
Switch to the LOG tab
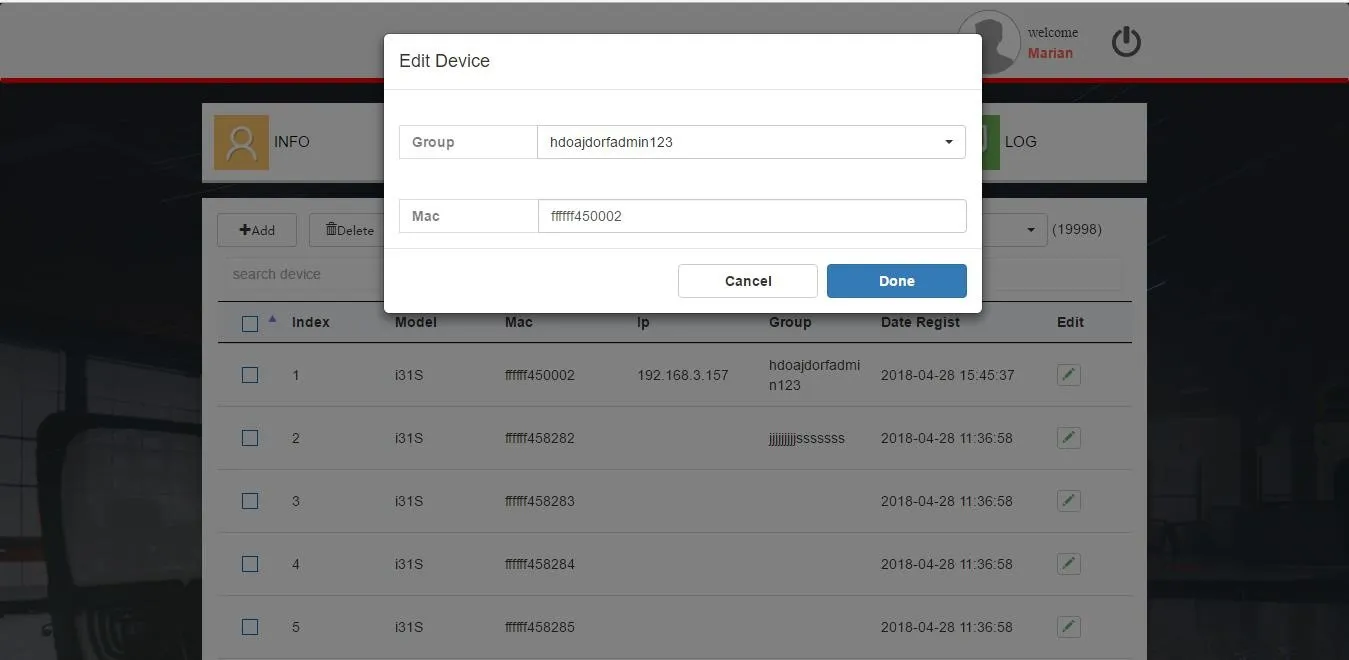(x=1022, y=141)
